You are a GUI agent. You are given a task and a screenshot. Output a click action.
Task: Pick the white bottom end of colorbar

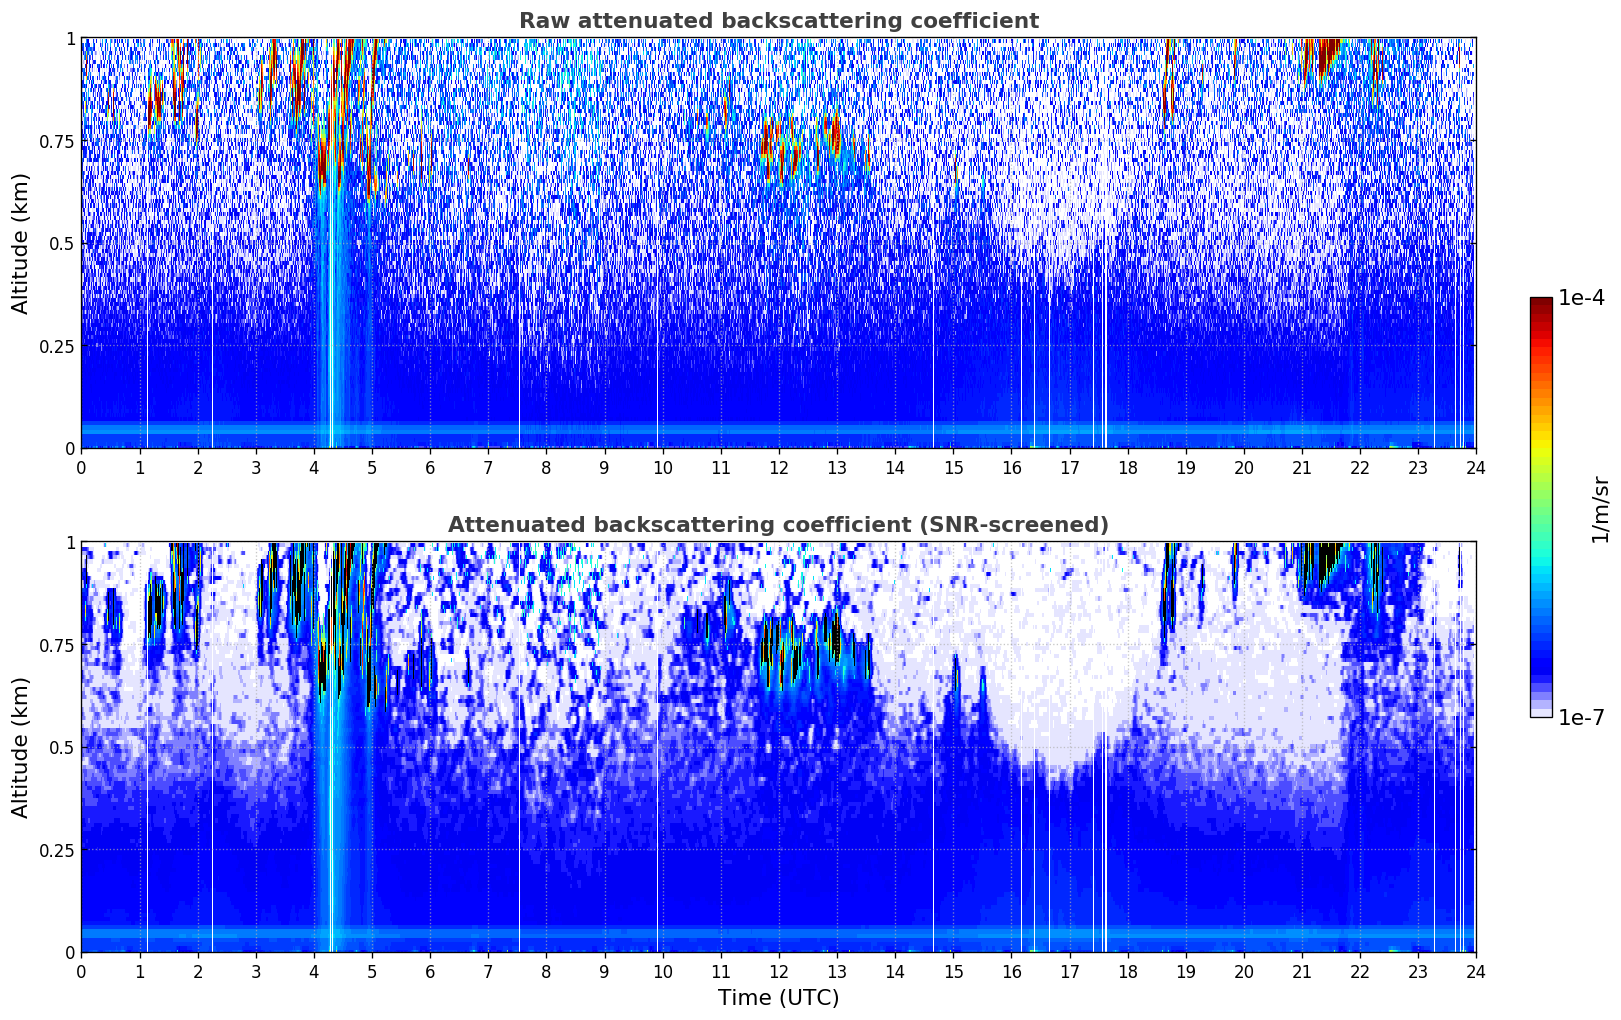[1541, 712]
